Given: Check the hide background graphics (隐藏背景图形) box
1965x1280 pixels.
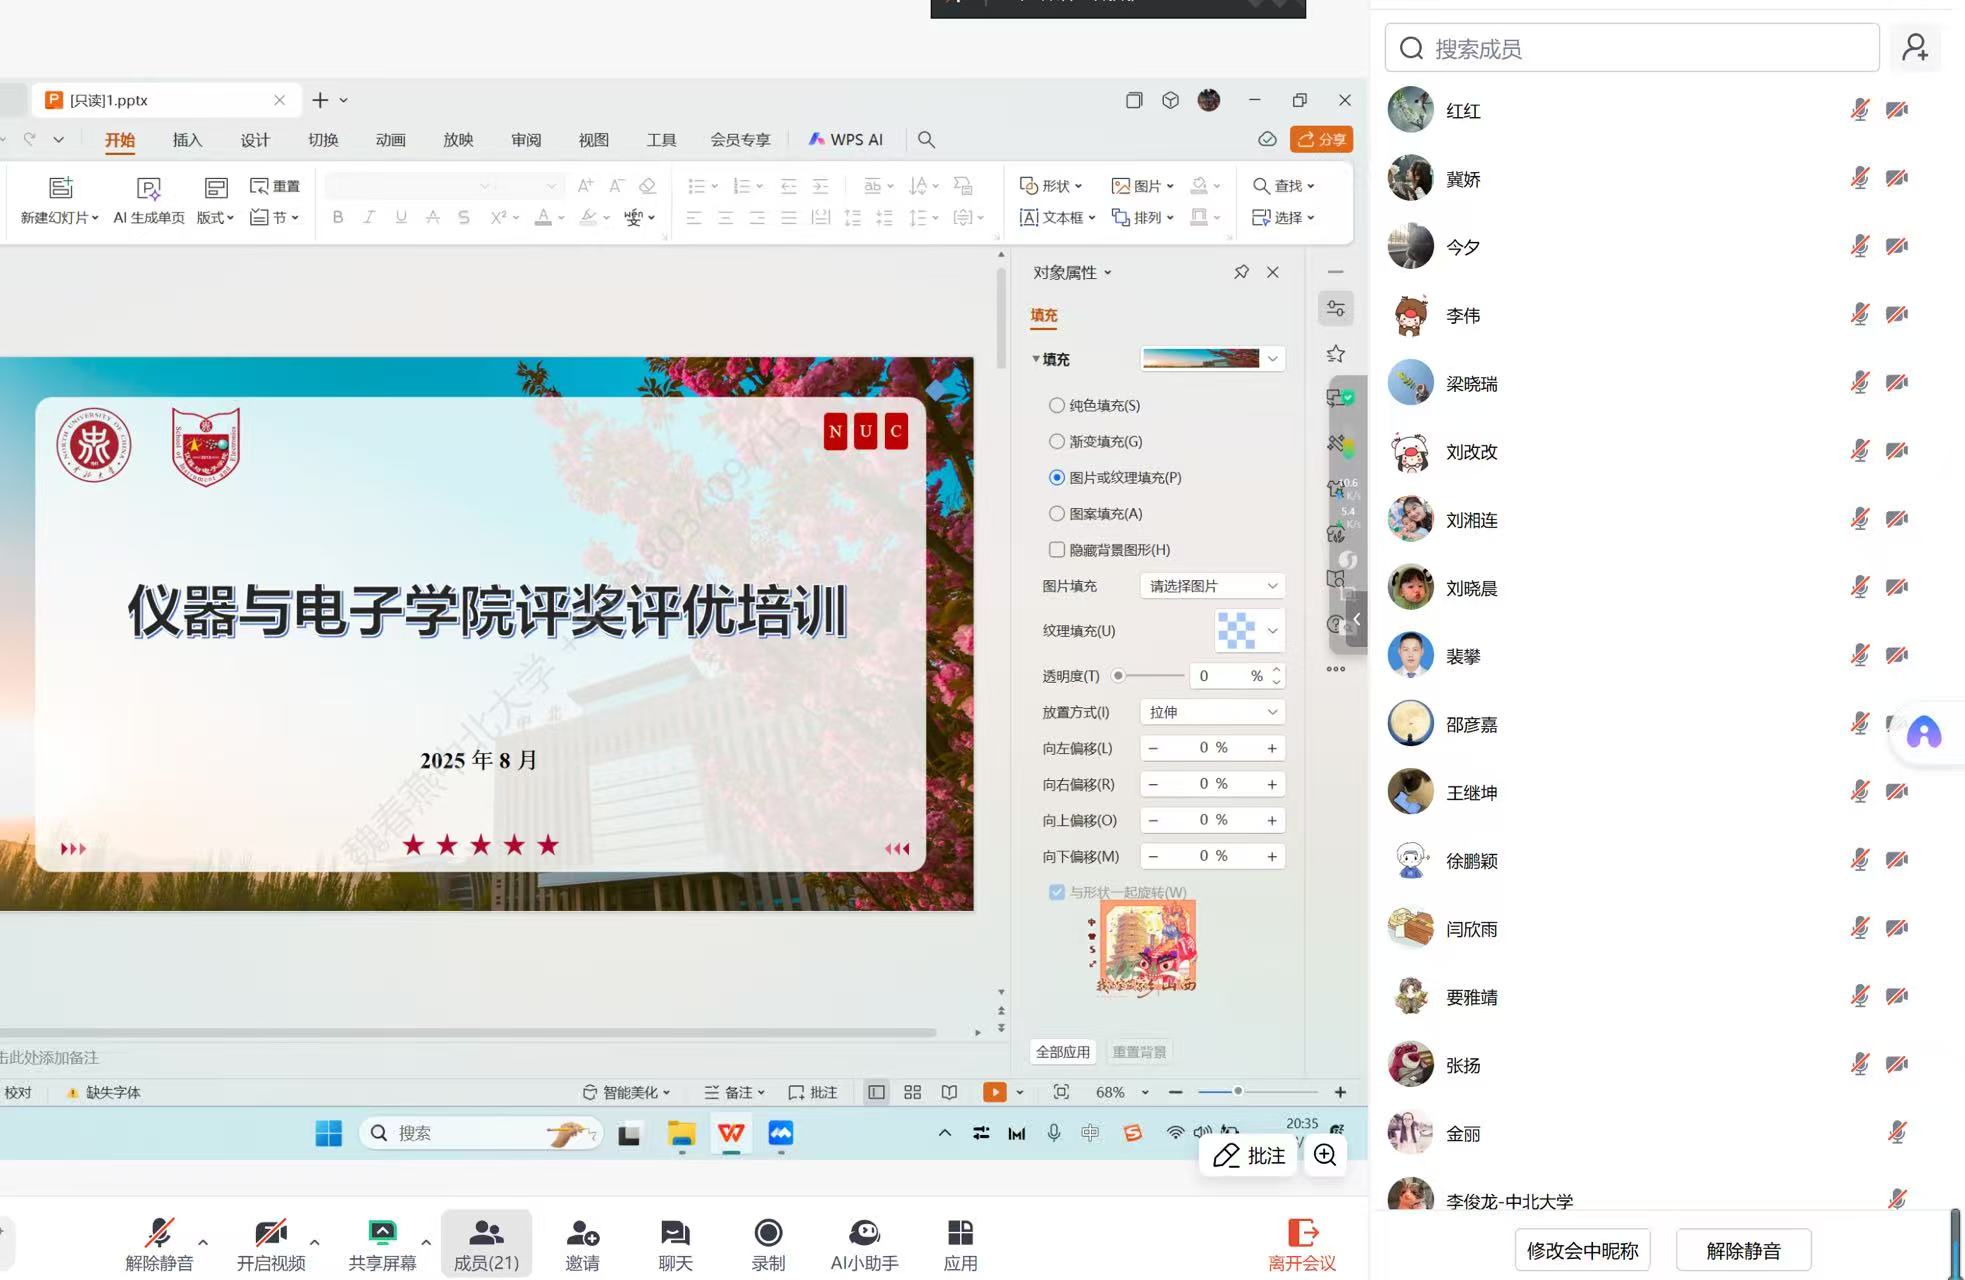Looking at the screenshot, I should [x=1056, y=549].
